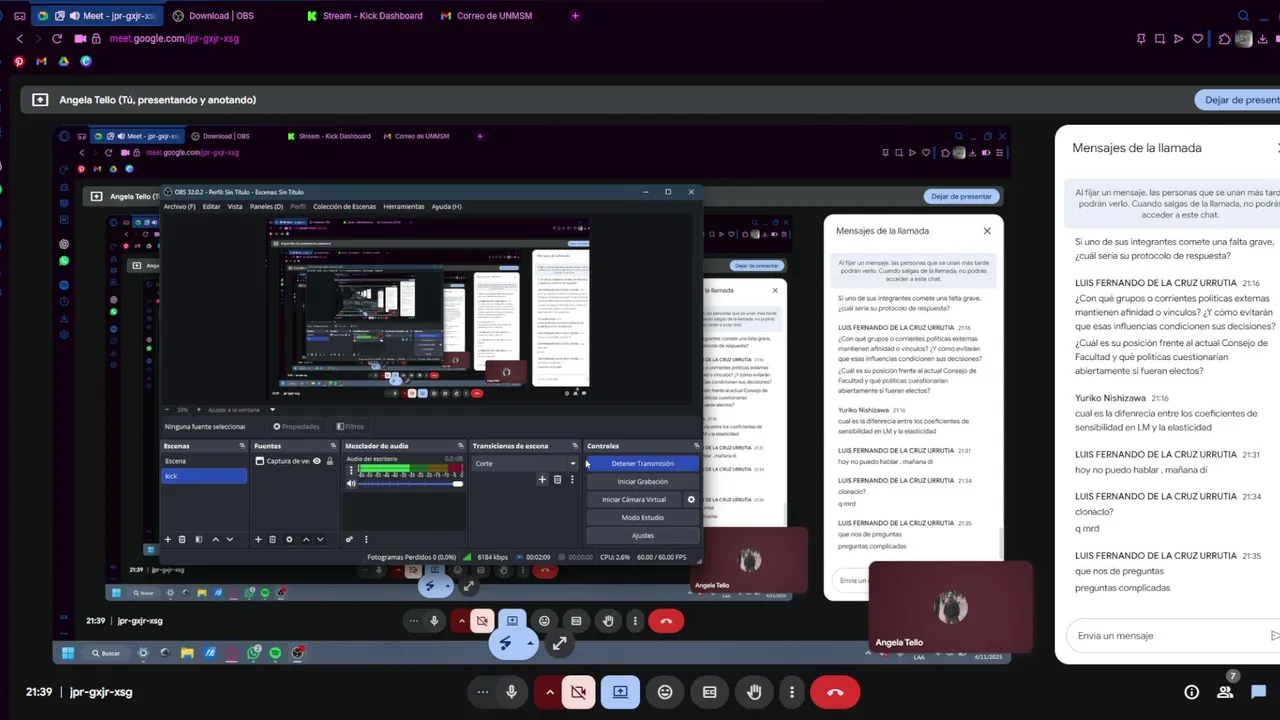
Task: Open the Pinterest bookmark in the top bookmarks bar
Action: 19,61
